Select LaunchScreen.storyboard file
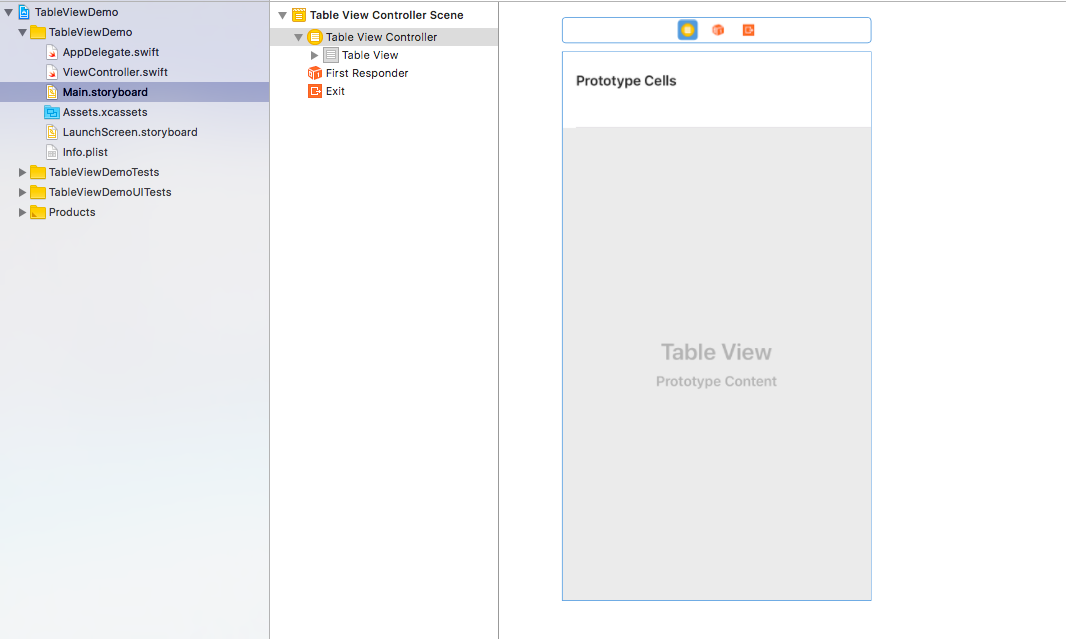Viewport: 1066px width, 639px height. (129, 132)
